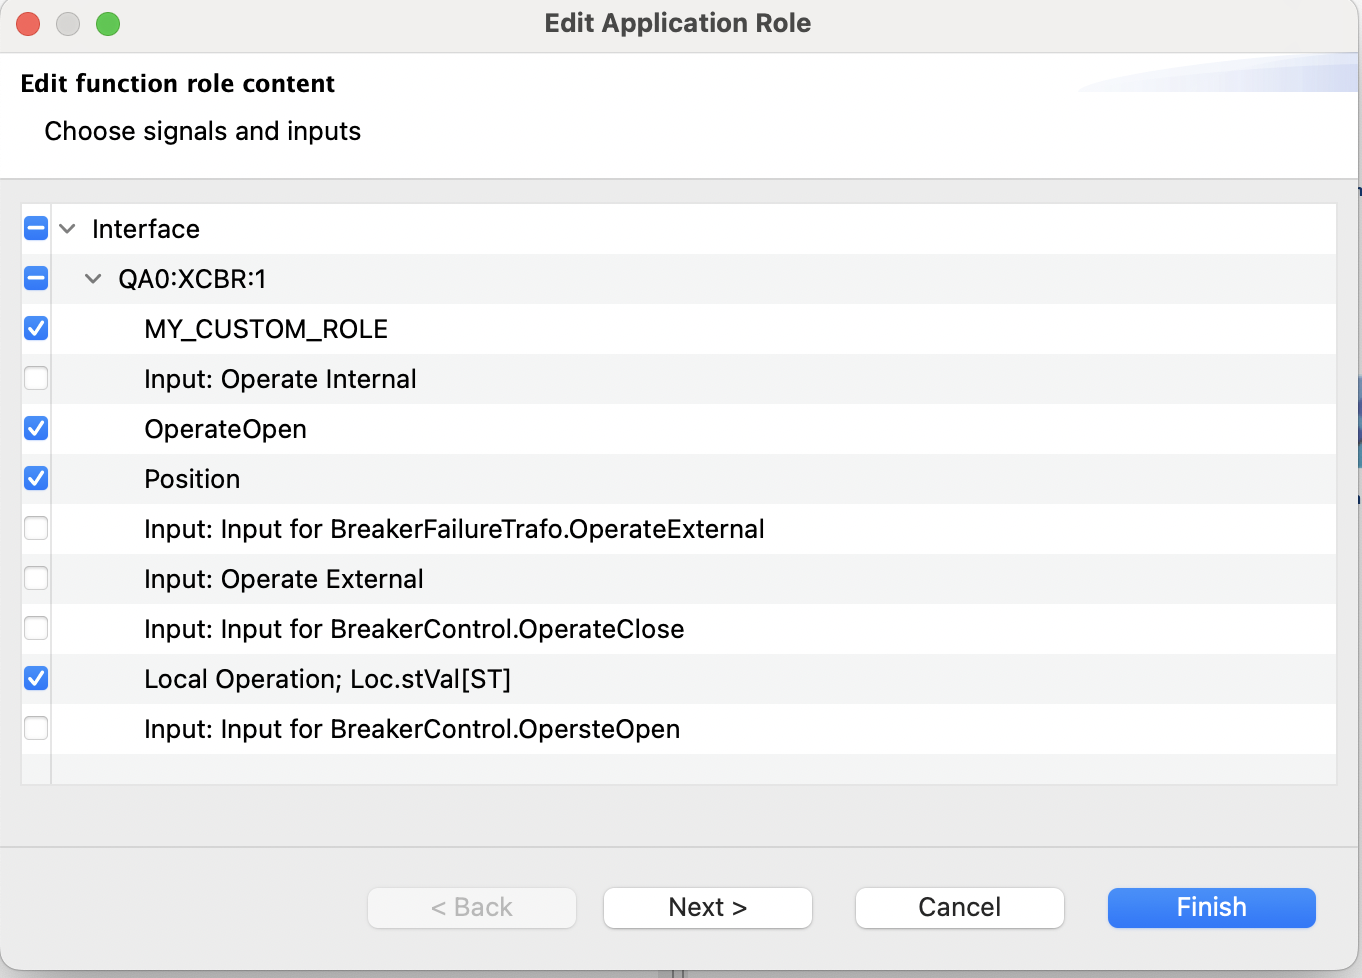Image resolution: width=1362 pixels, height=978 pixels.
Task: Collapse the Interface tree node
Action: click(x=66, y=228)
